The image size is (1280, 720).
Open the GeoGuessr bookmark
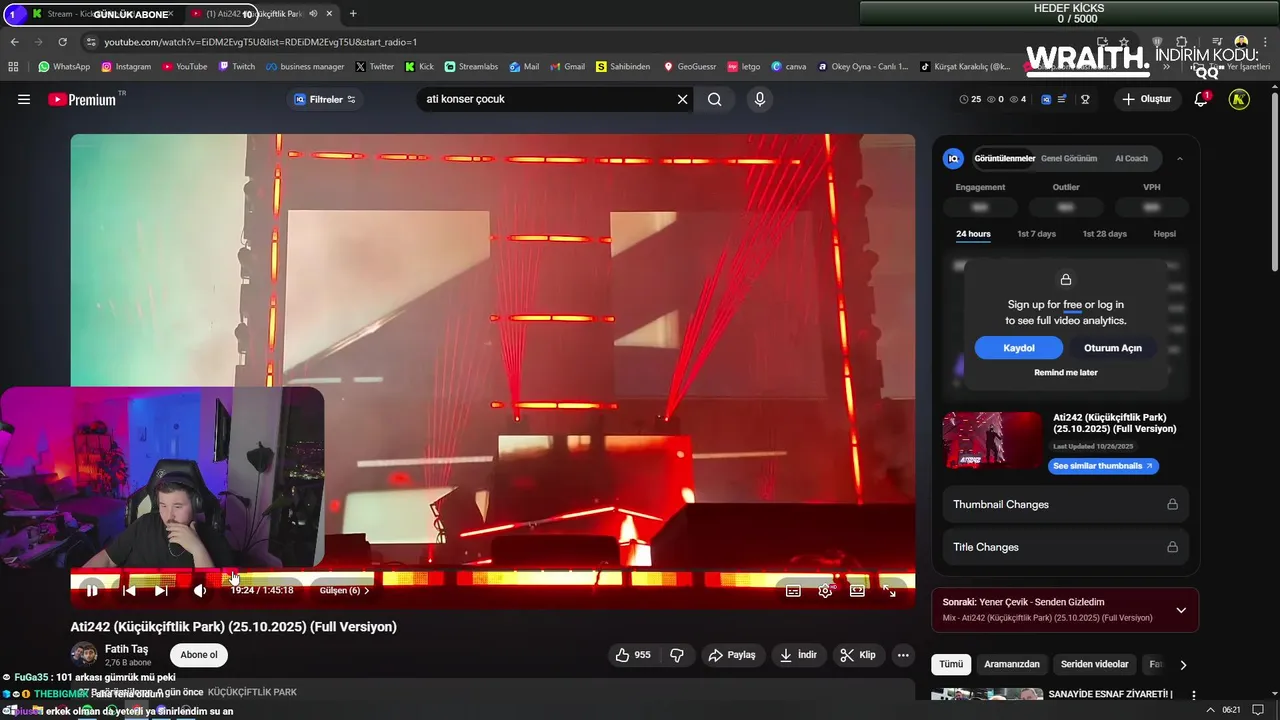coord(690,67)
